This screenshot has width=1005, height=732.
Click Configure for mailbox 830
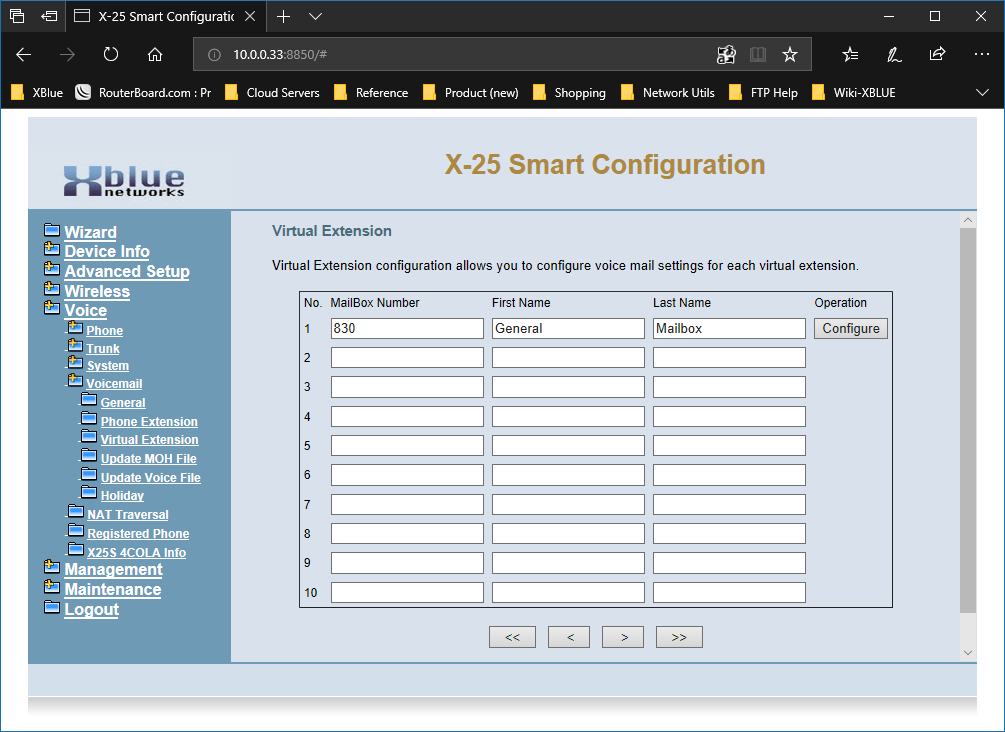pos(850,328)
